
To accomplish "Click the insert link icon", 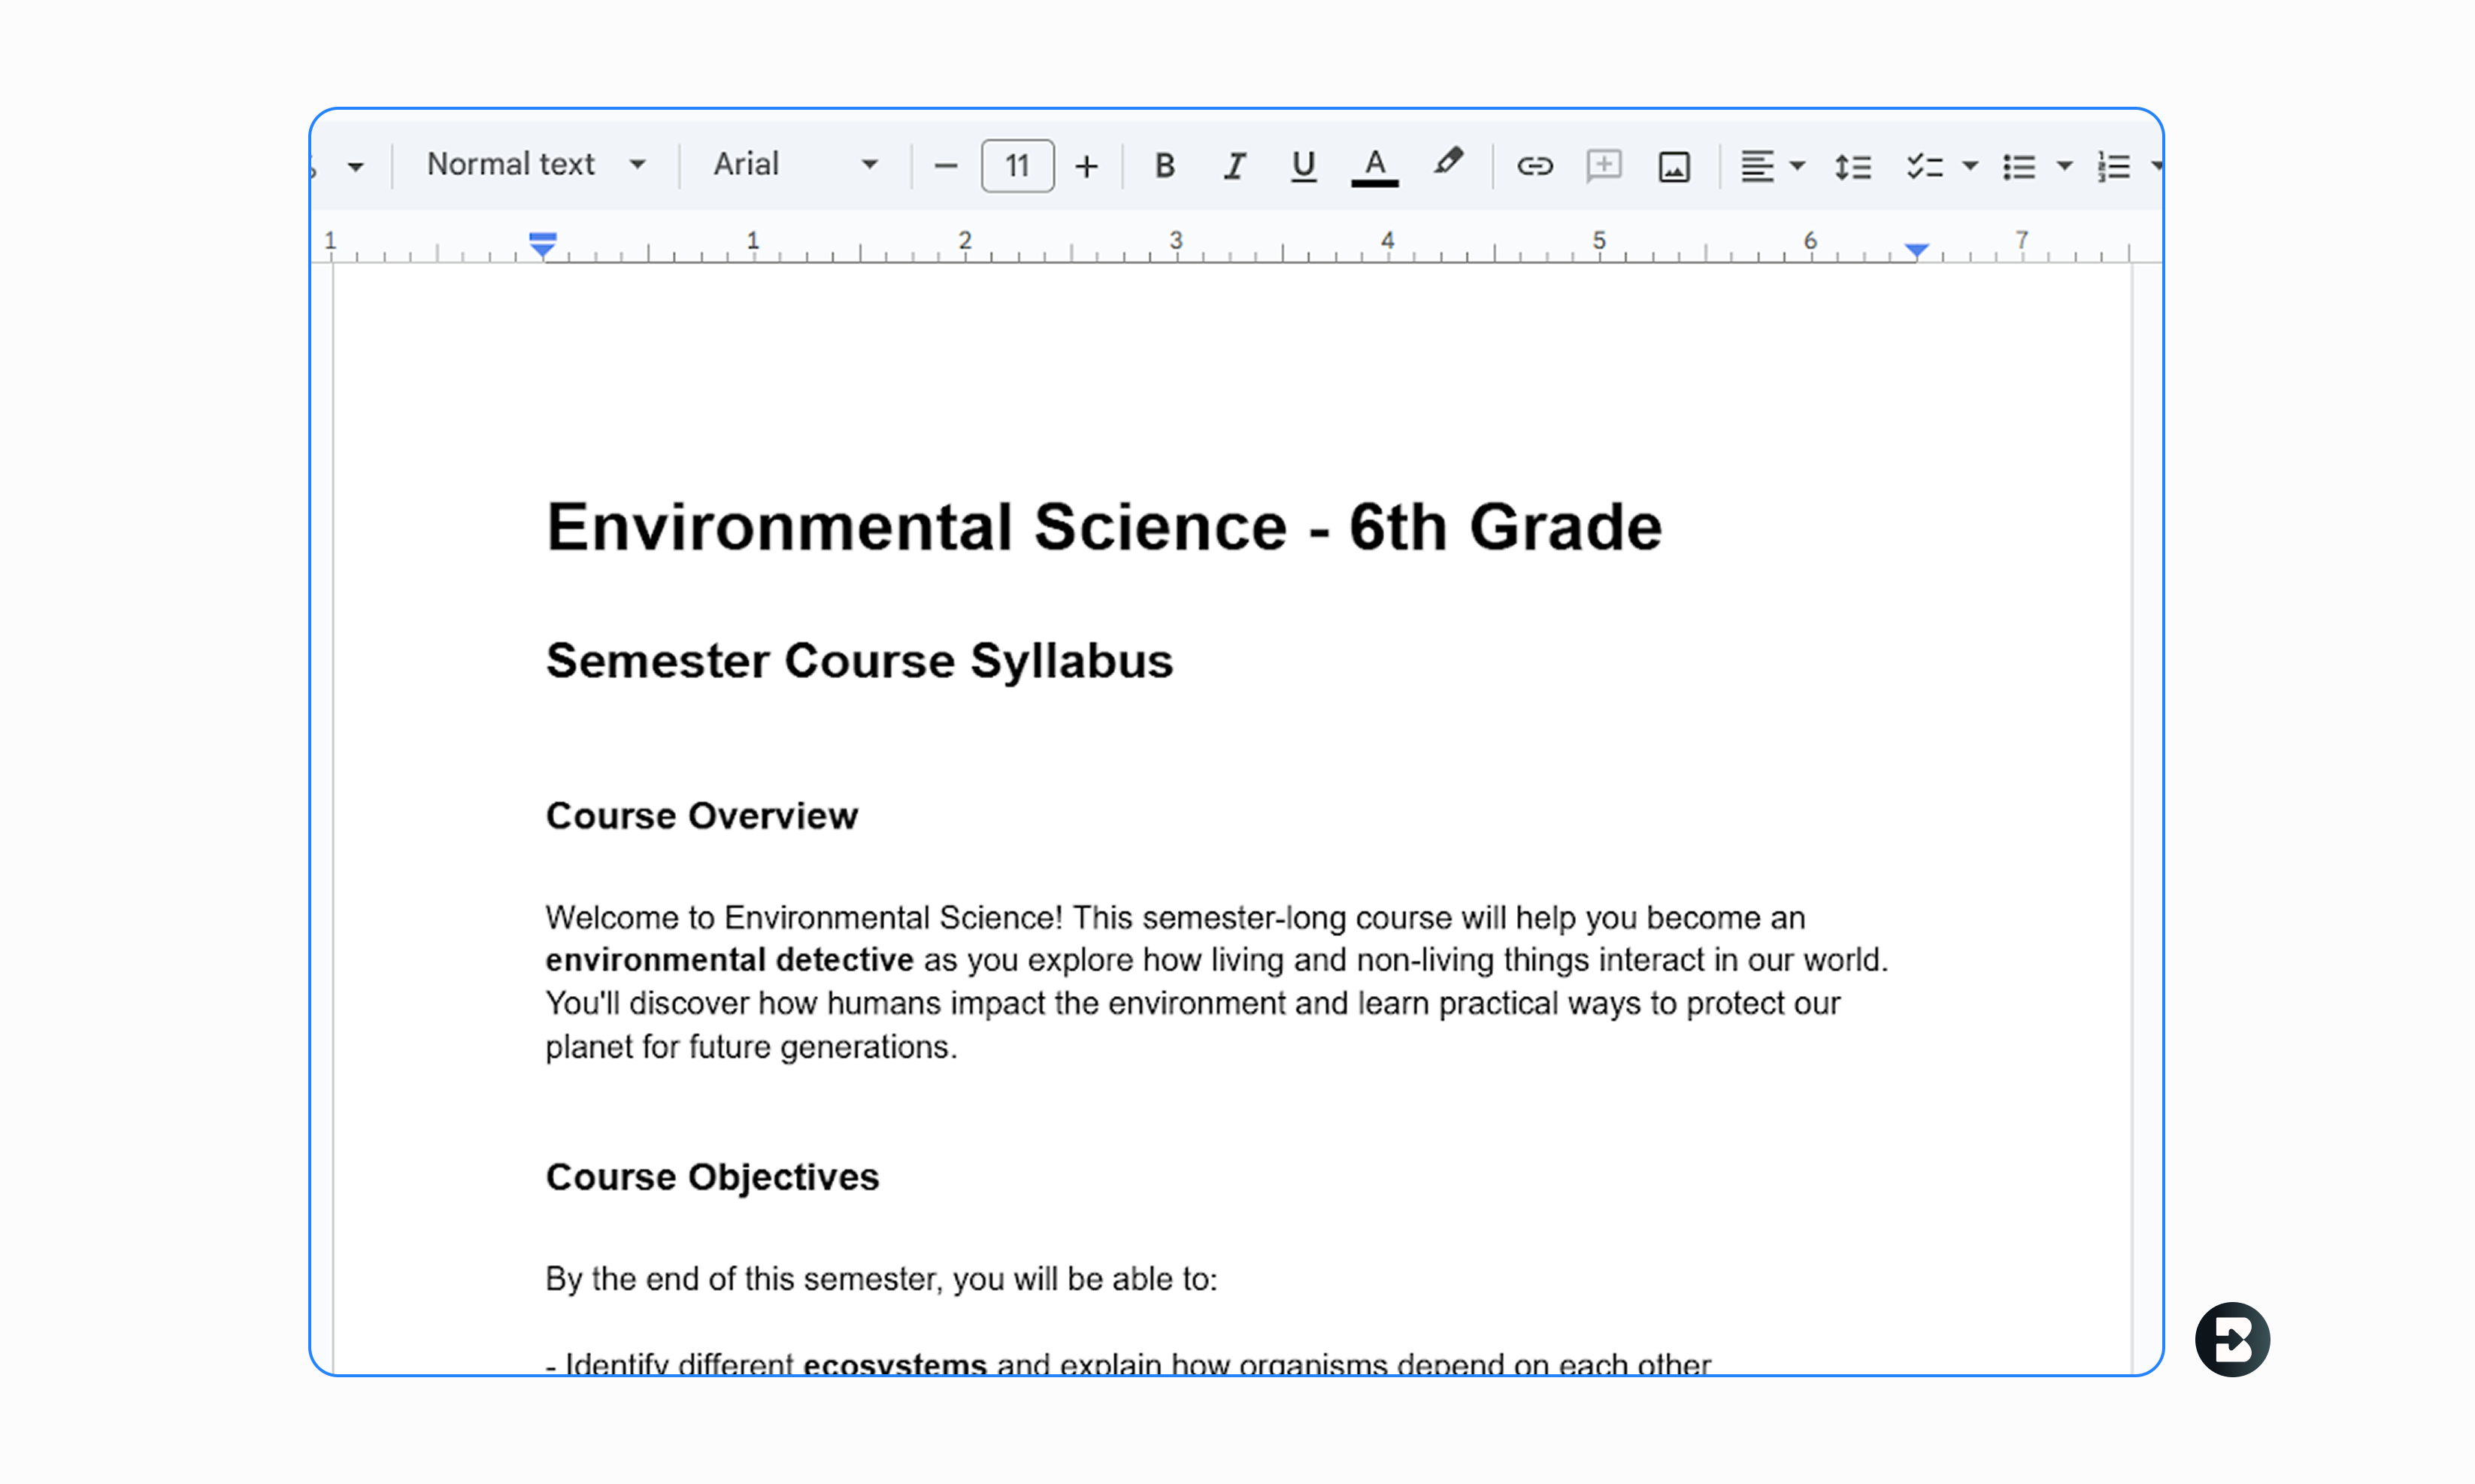I will [1534, 166].
